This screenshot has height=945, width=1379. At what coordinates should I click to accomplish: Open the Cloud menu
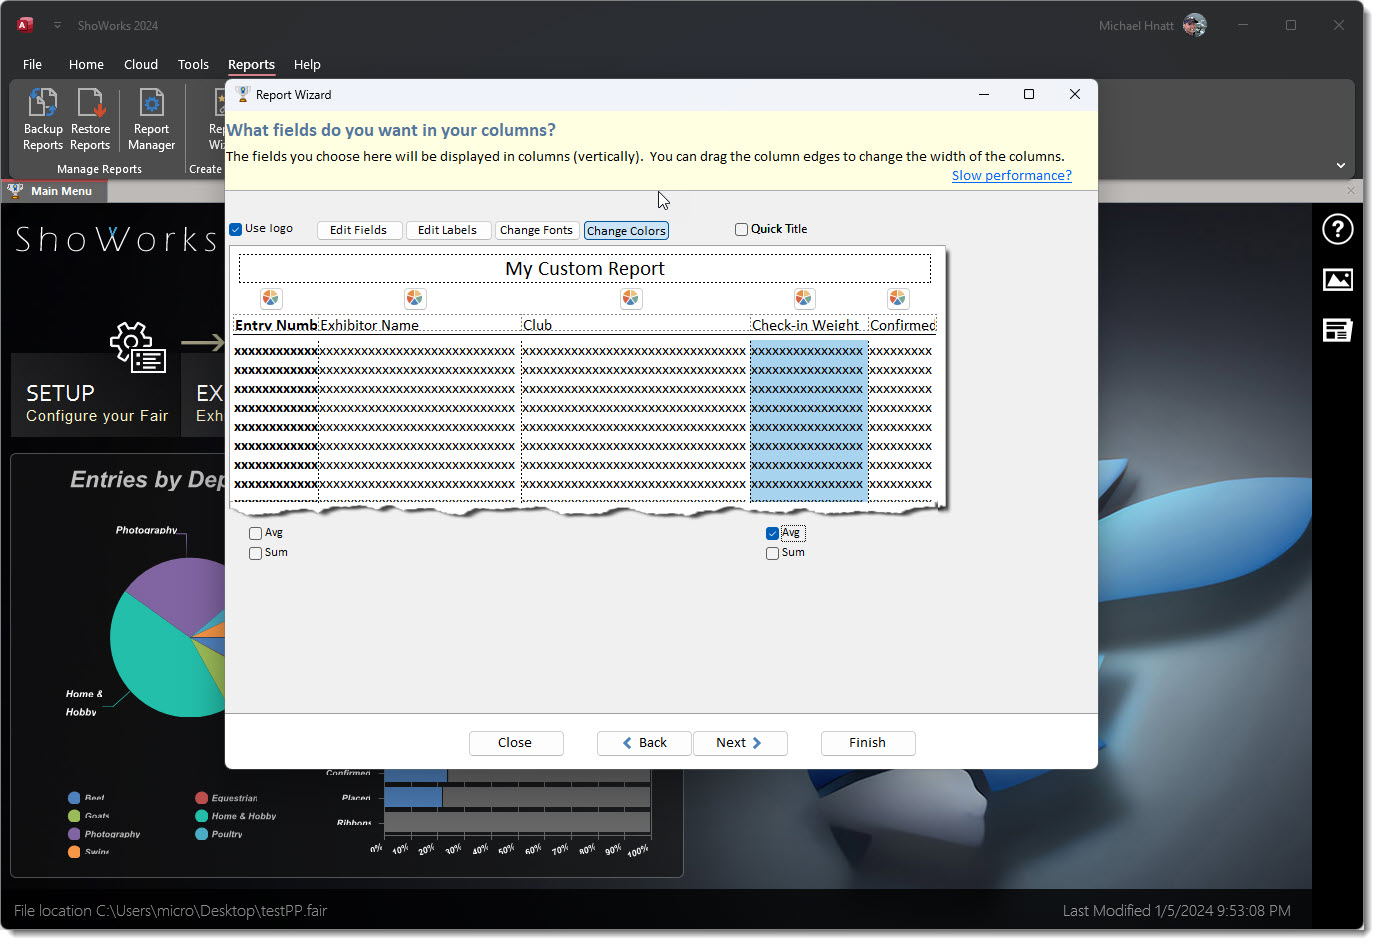point(141,64)
